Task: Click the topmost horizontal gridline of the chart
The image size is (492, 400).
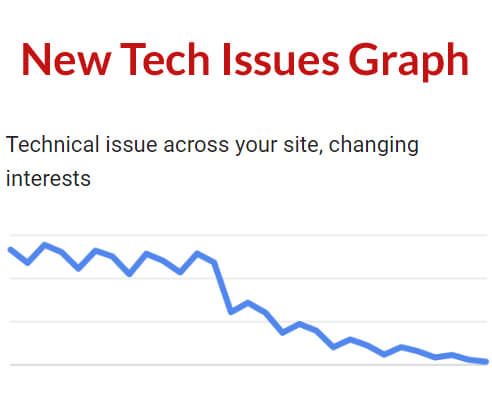Action: pyautogui.click(x=249, y=235)
